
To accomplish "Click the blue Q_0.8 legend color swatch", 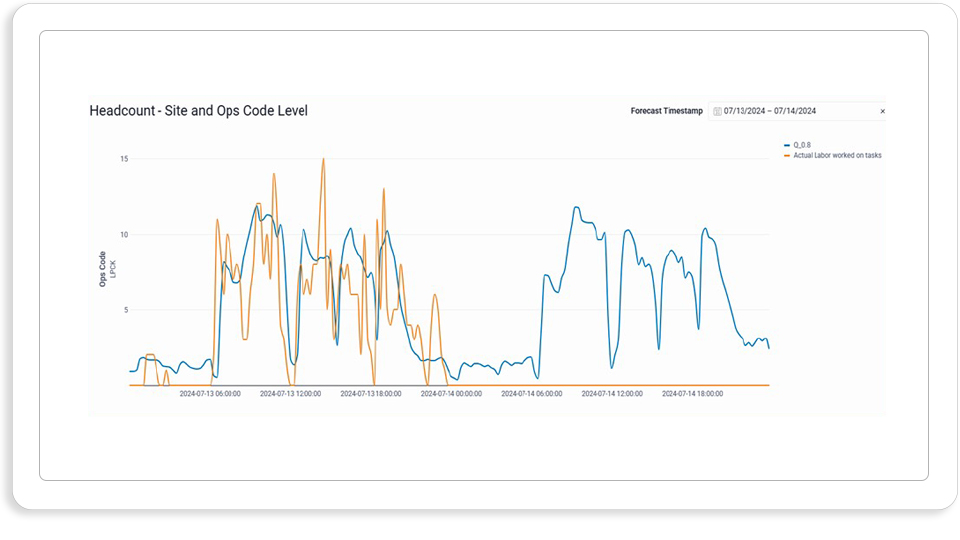I will click(x=787, y=145).
